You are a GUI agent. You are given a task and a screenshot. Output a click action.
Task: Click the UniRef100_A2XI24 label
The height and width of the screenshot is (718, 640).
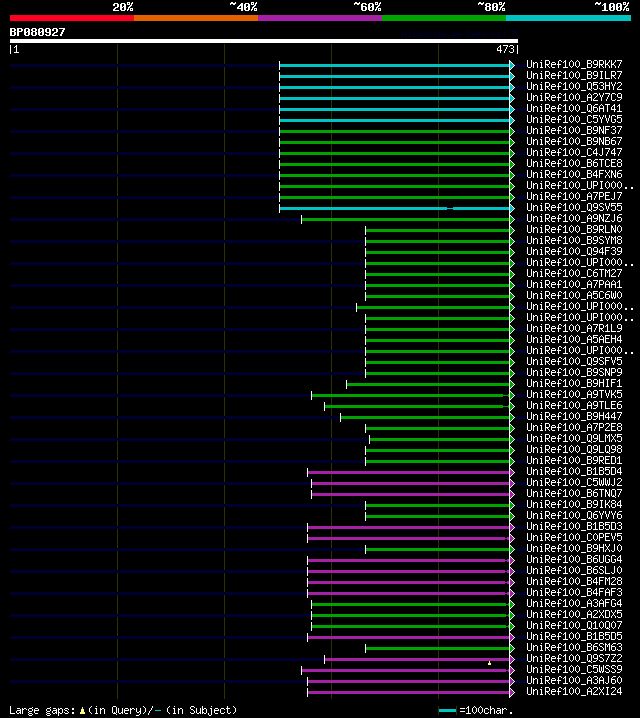pos(574,691)
